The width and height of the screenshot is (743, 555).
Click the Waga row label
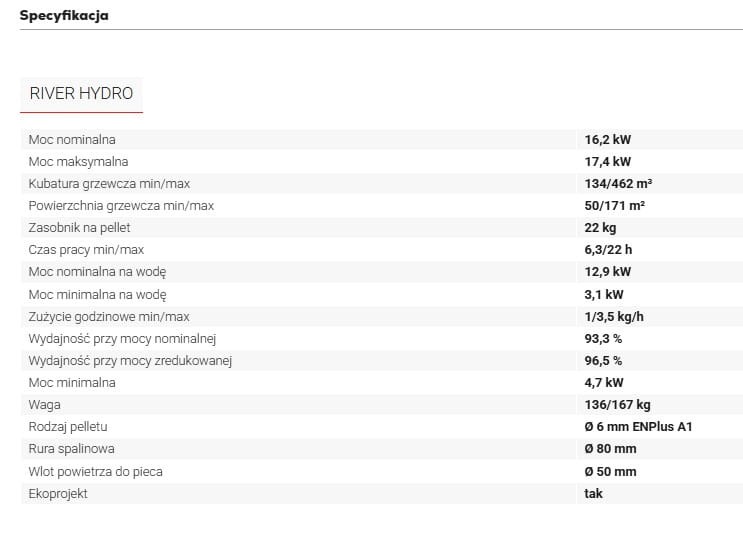pyautogui.click(x=45, y=405)
